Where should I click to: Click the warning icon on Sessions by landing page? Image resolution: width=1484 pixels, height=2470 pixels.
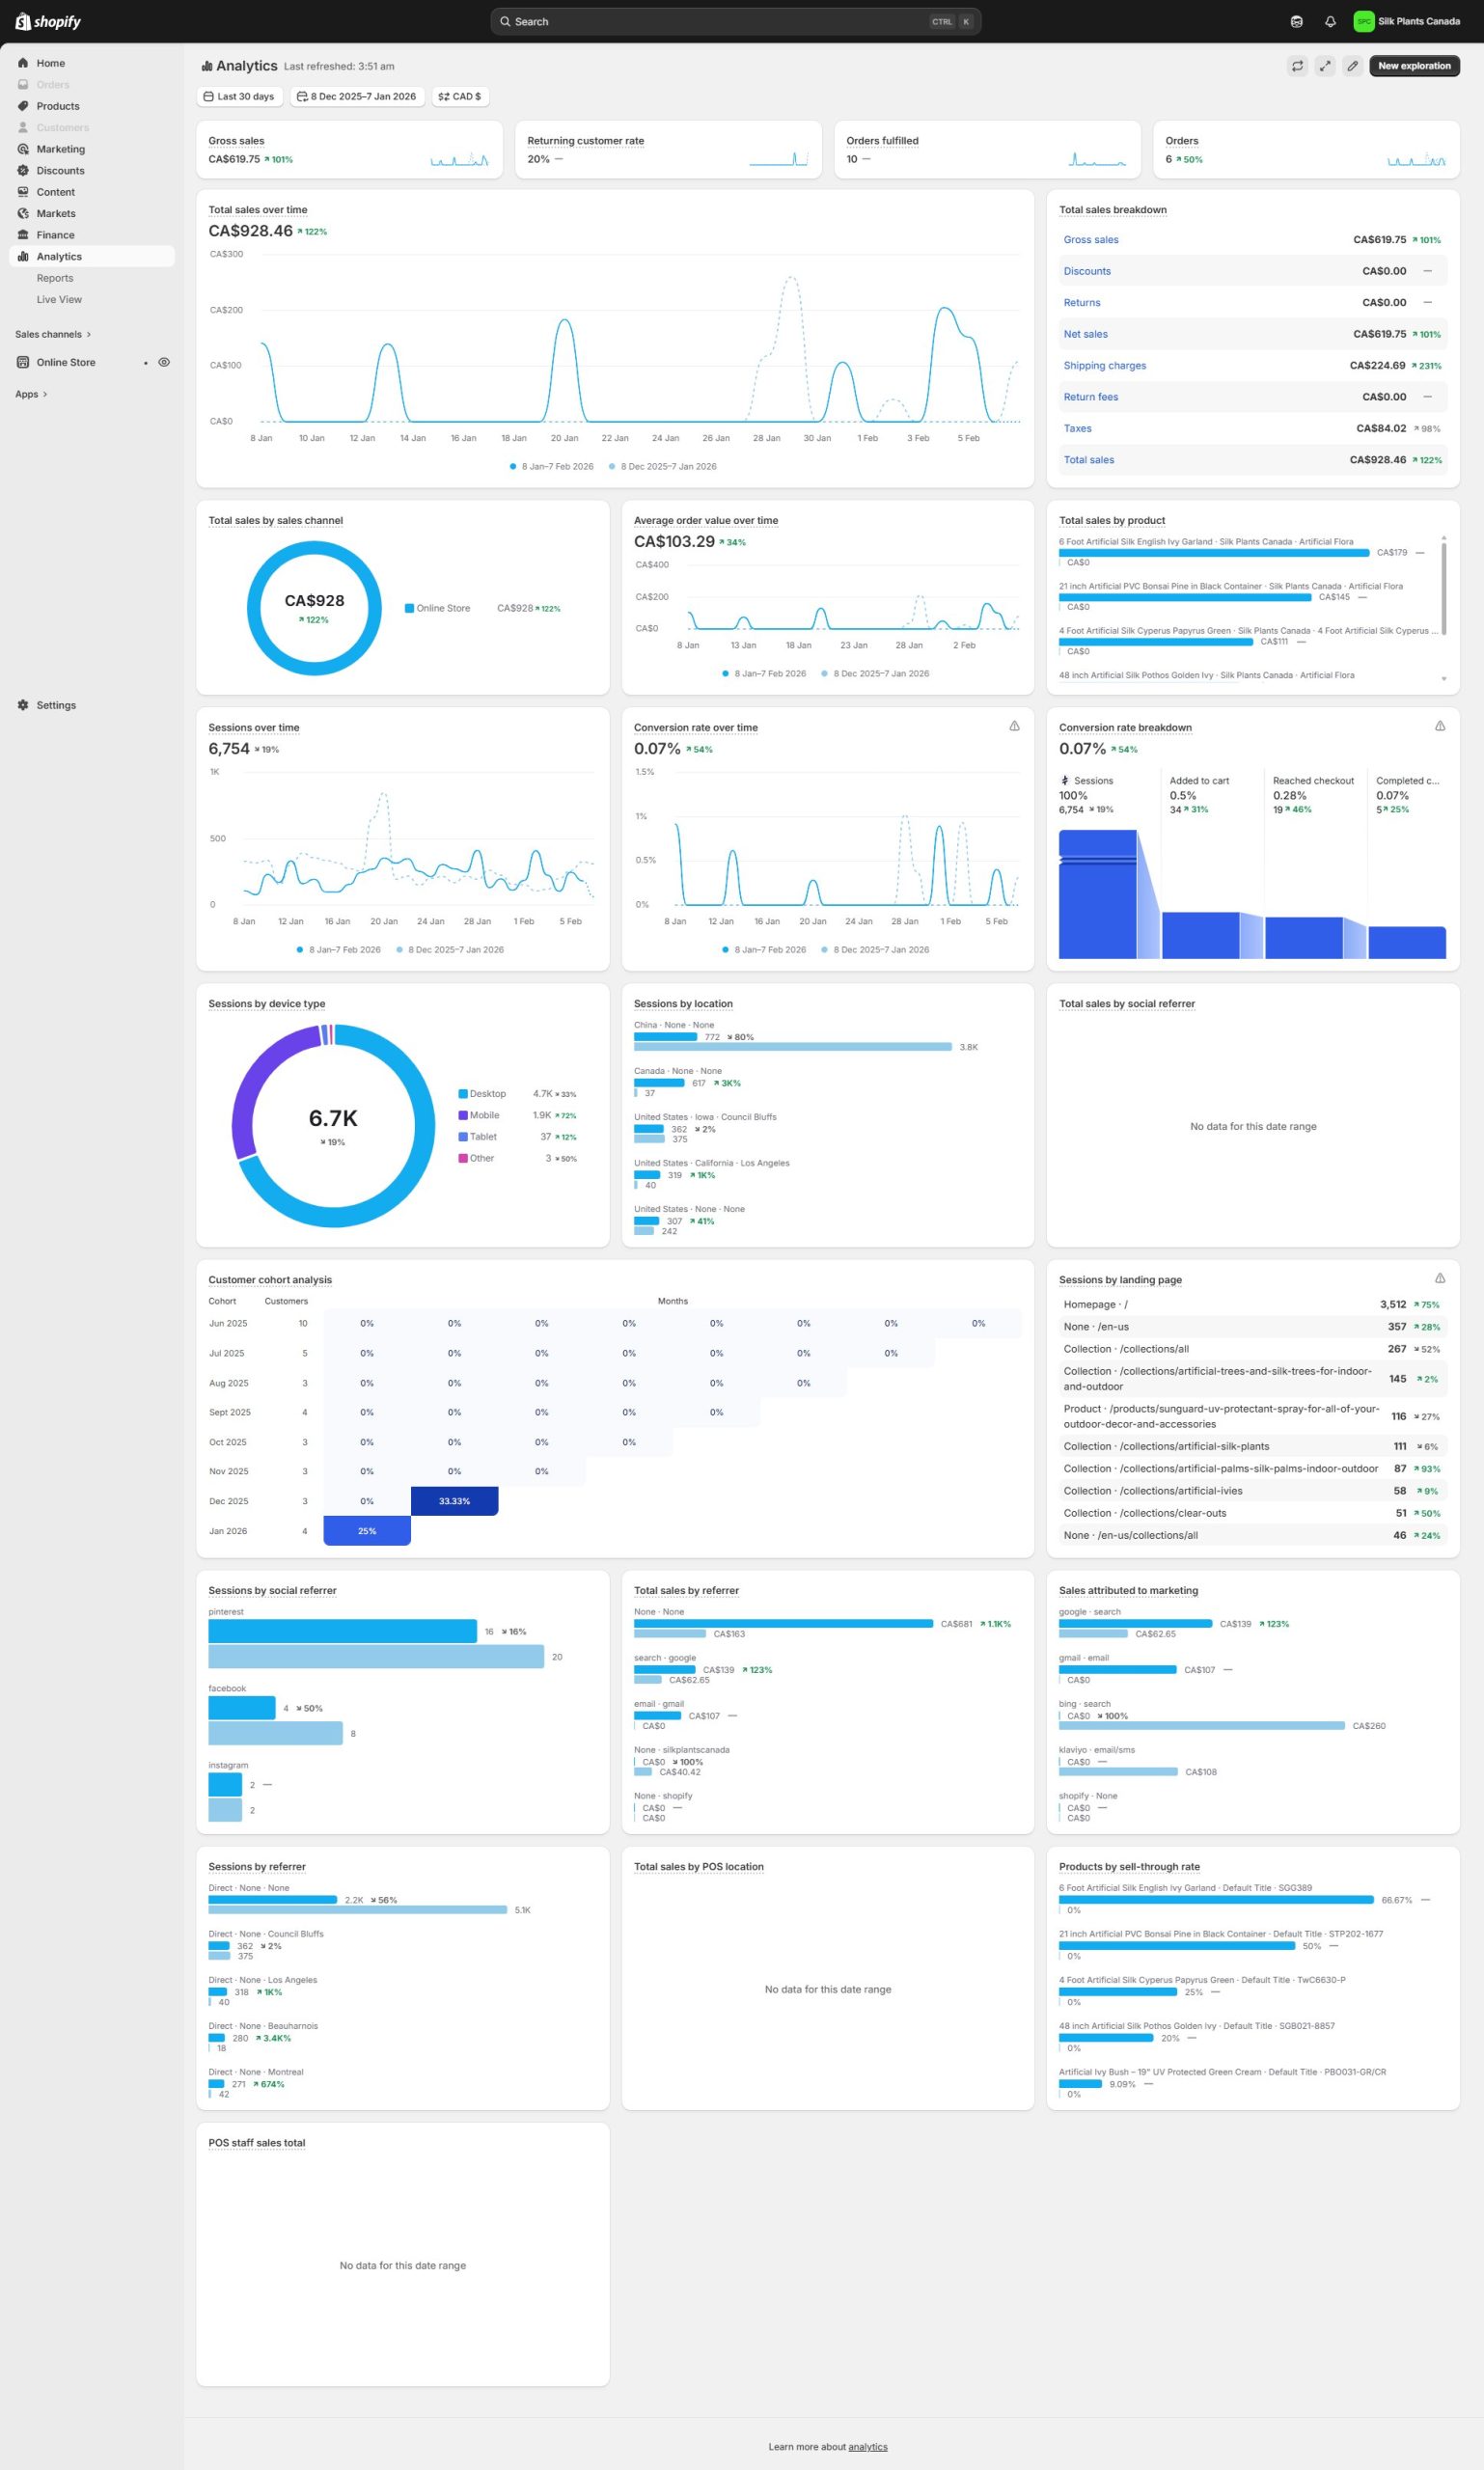coord(1439,1278)
